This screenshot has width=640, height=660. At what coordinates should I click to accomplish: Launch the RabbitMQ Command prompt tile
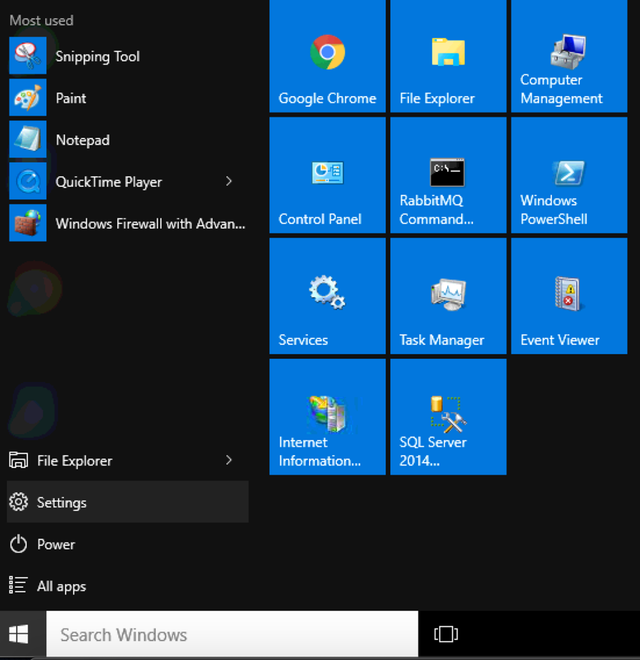click(x=448, y=175)
